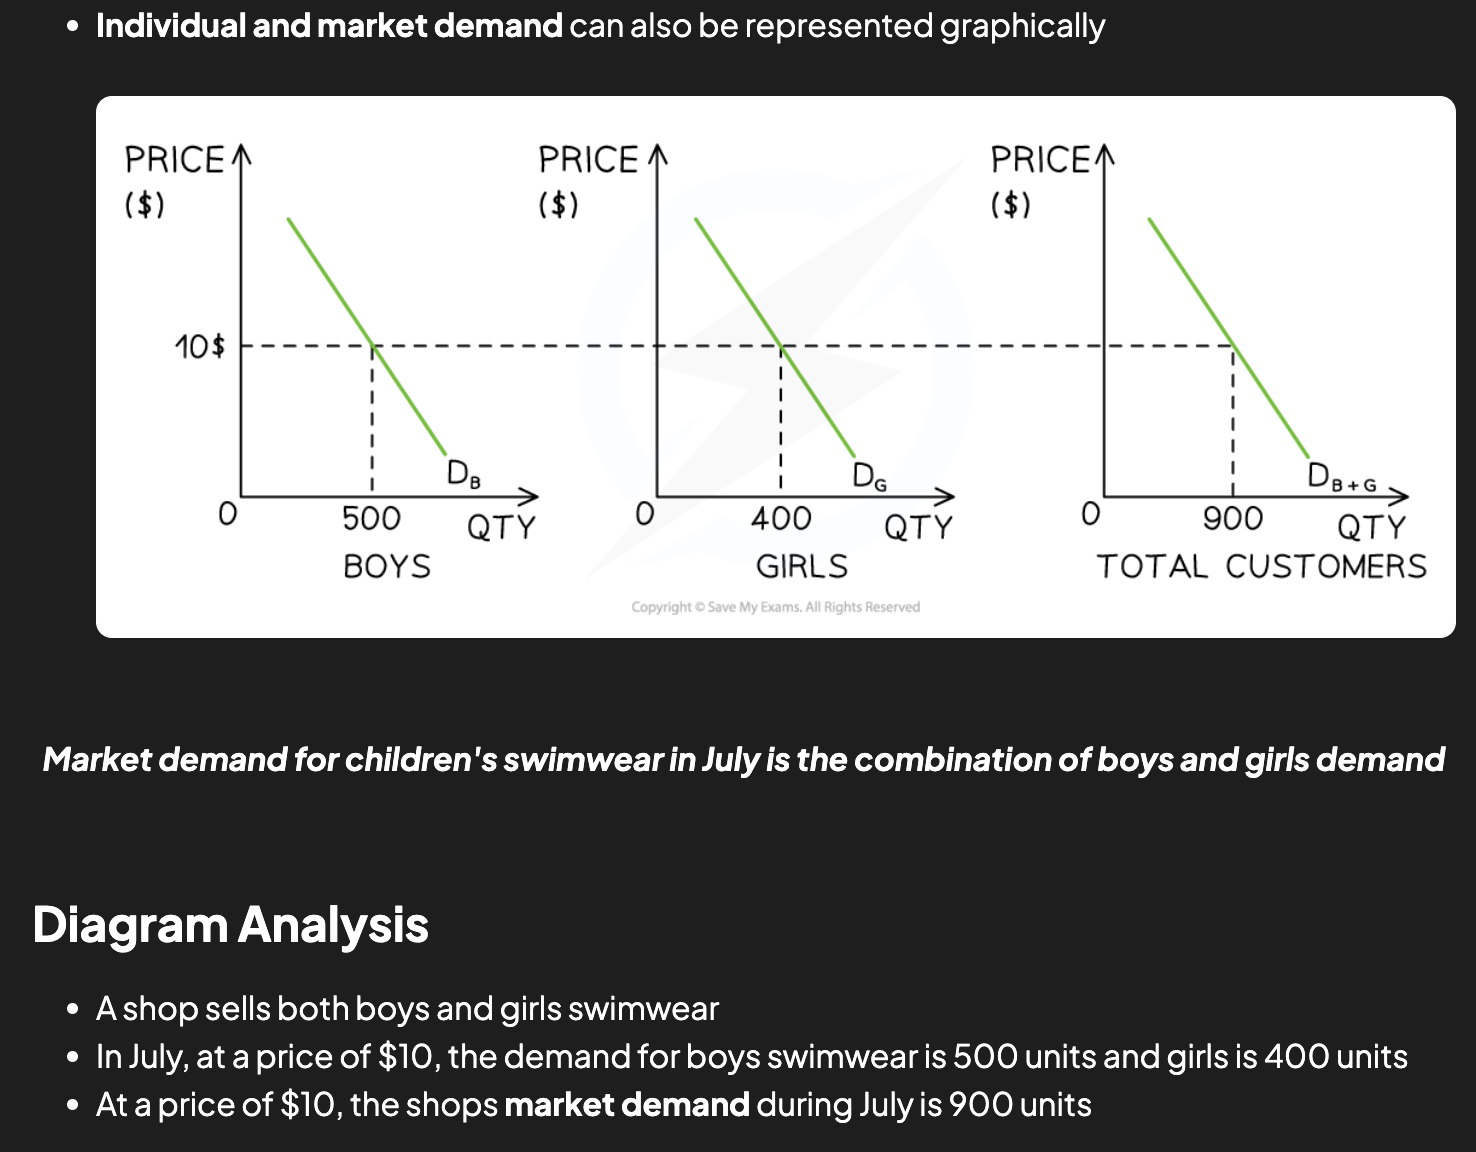Click the "TOTAL CUSTOMERS" chart label
Screen dimensions: 1476x1152
(1262, 567)
